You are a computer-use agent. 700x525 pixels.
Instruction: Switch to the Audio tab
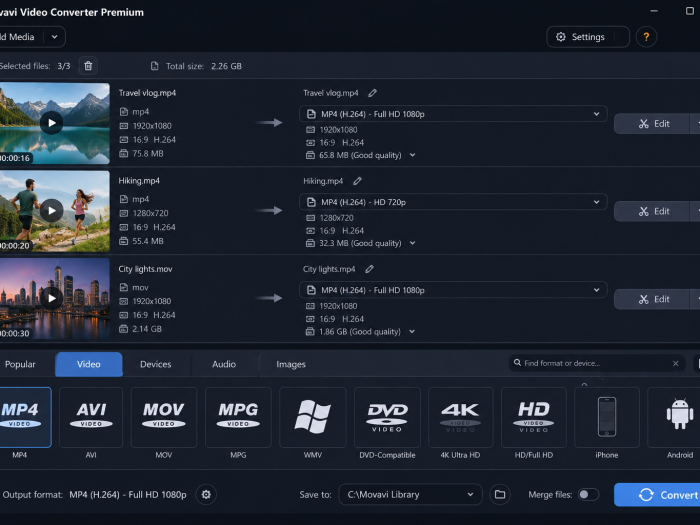point(224,364)
